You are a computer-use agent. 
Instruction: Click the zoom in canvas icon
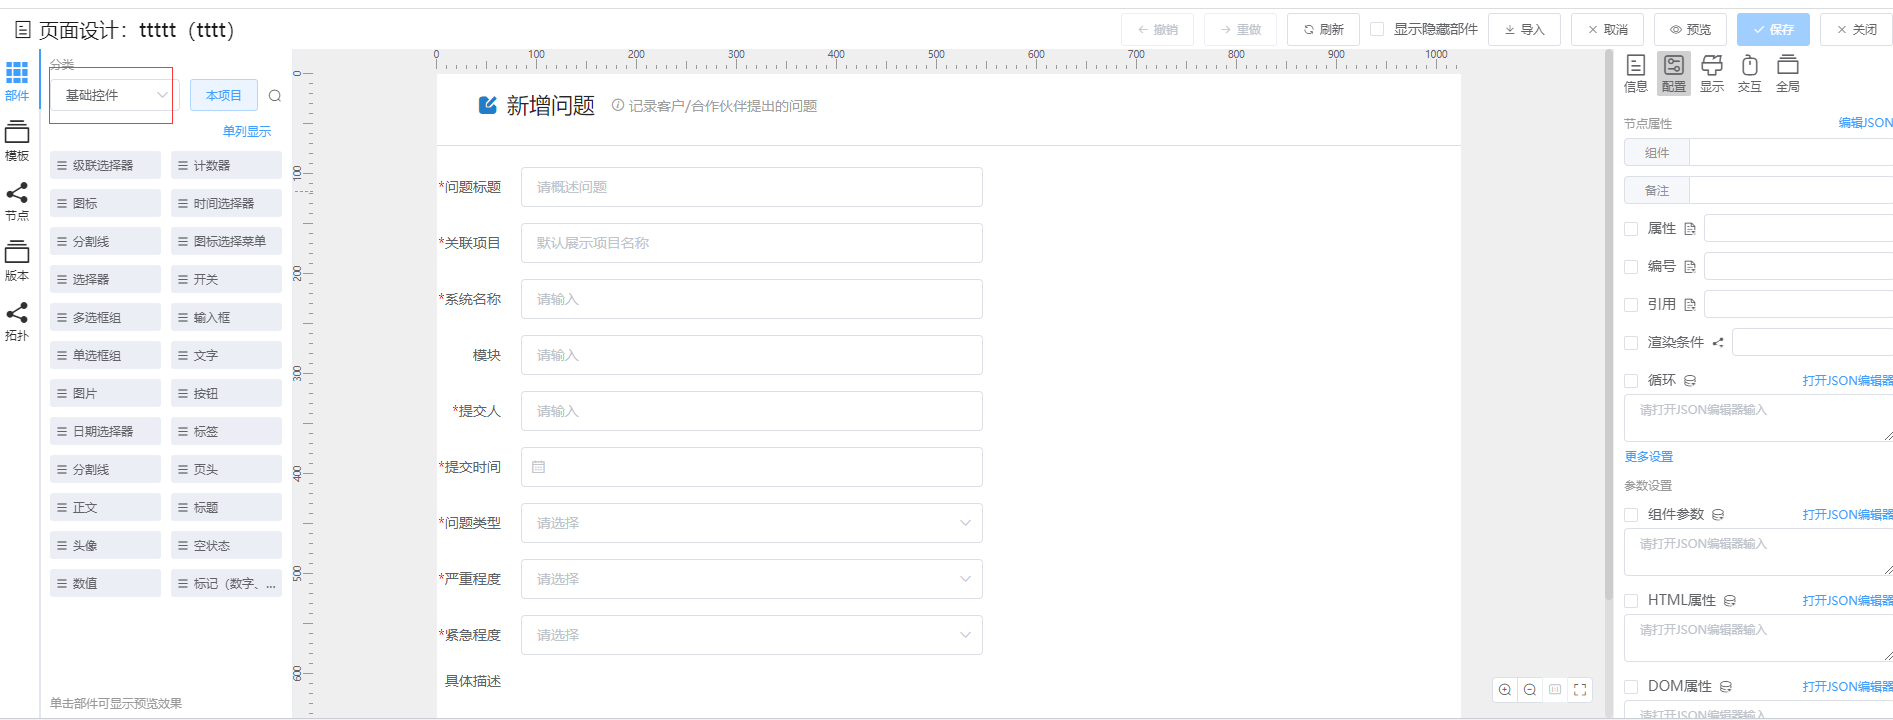pos(1505,690)
